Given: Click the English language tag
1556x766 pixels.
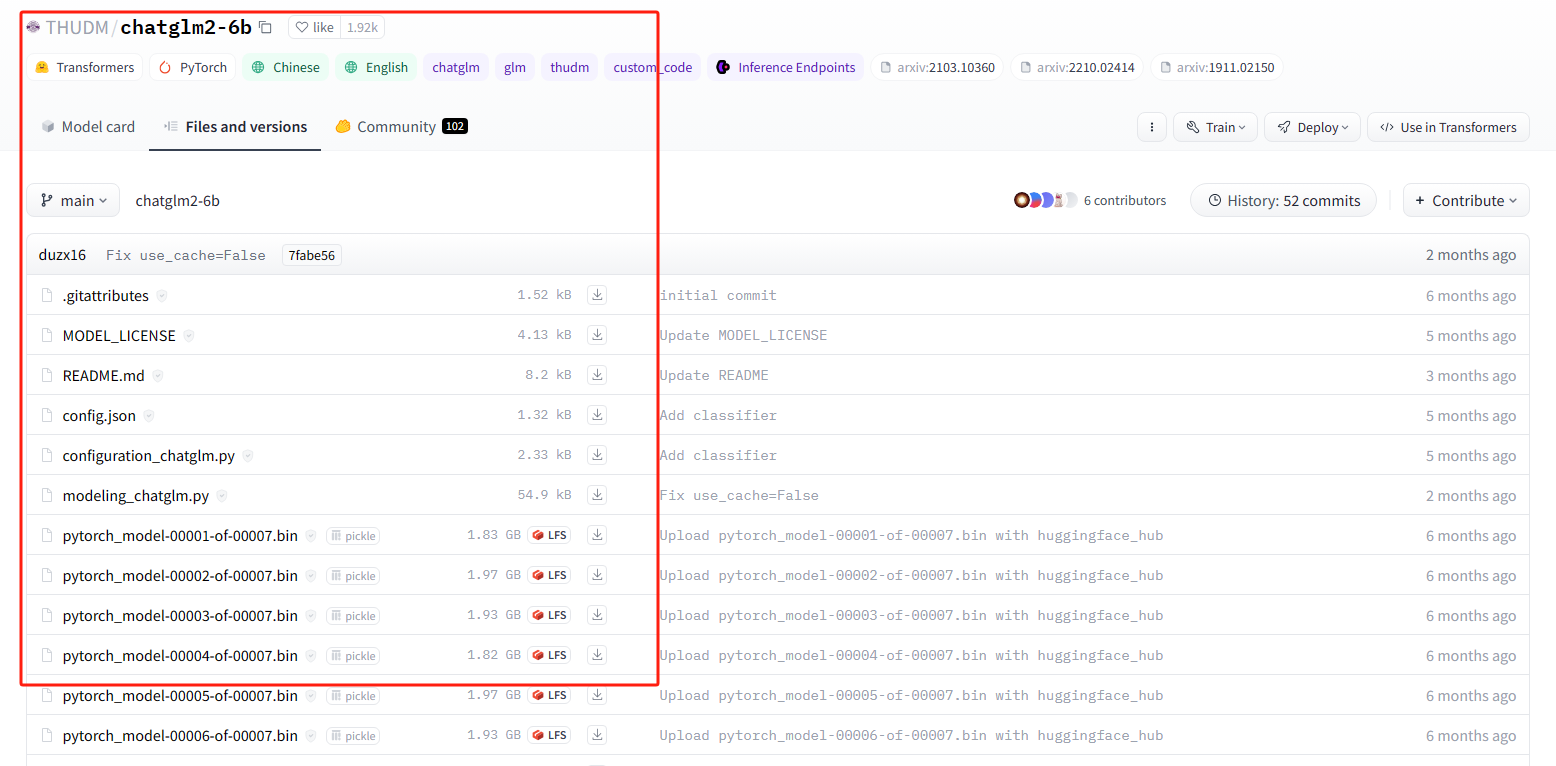Looking at the screenshot, I should click(376, 67).
